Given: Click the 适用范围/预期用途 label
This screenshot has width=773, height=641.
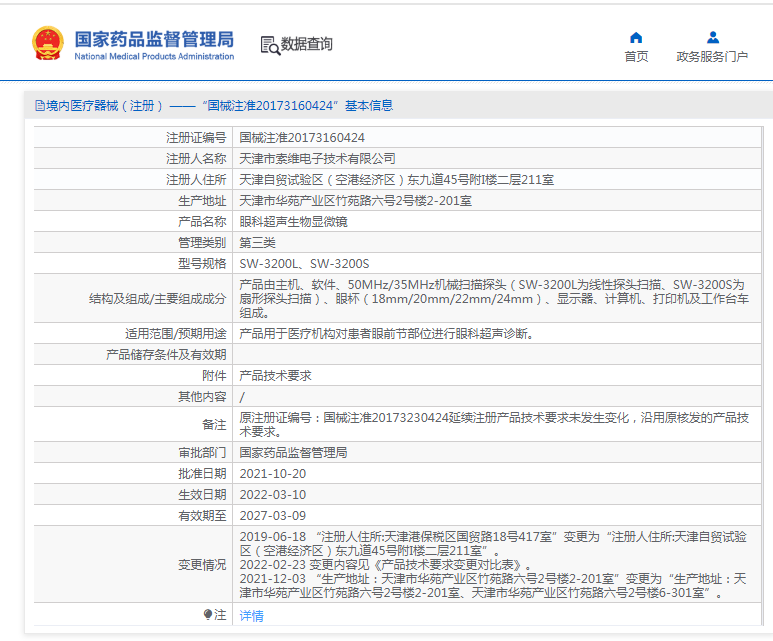Looking at the screenshot, I should click(x=176, y=333).
